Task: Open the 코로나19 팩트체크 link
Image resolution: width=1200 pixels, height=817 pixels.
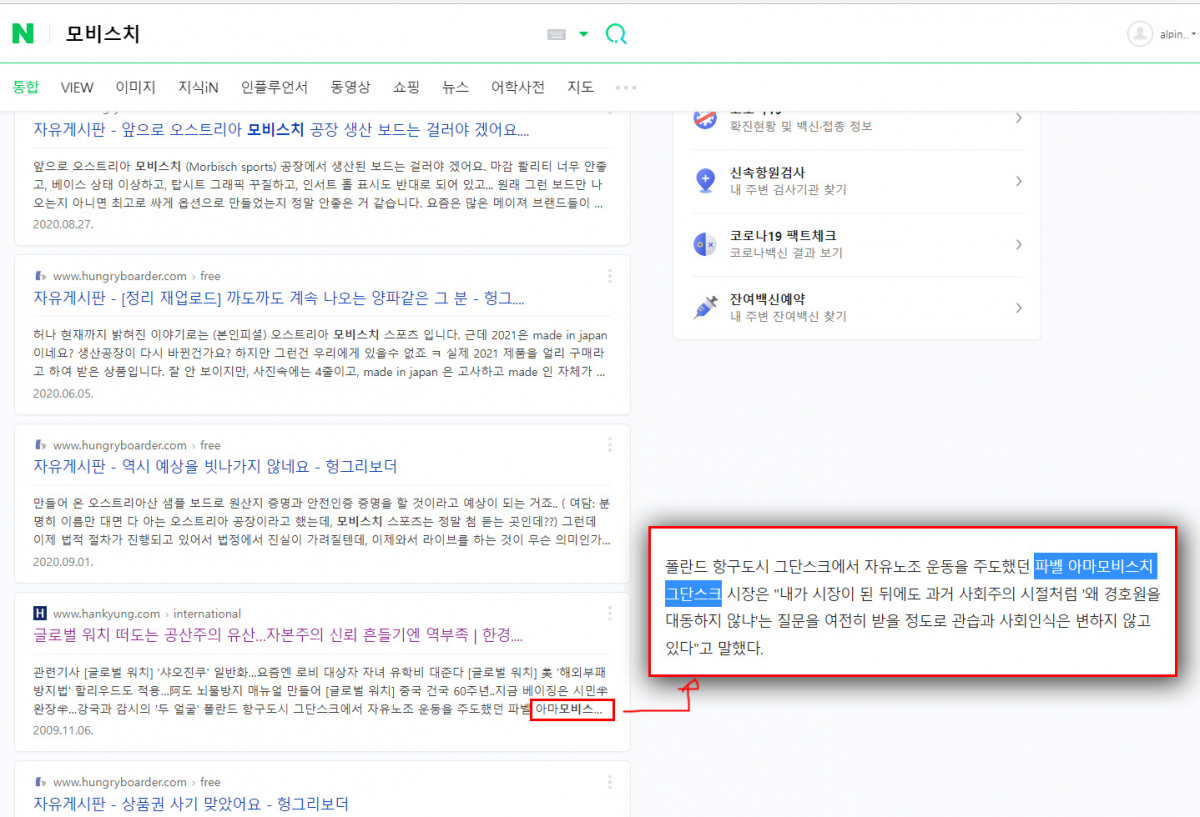Action: point(783,236)
